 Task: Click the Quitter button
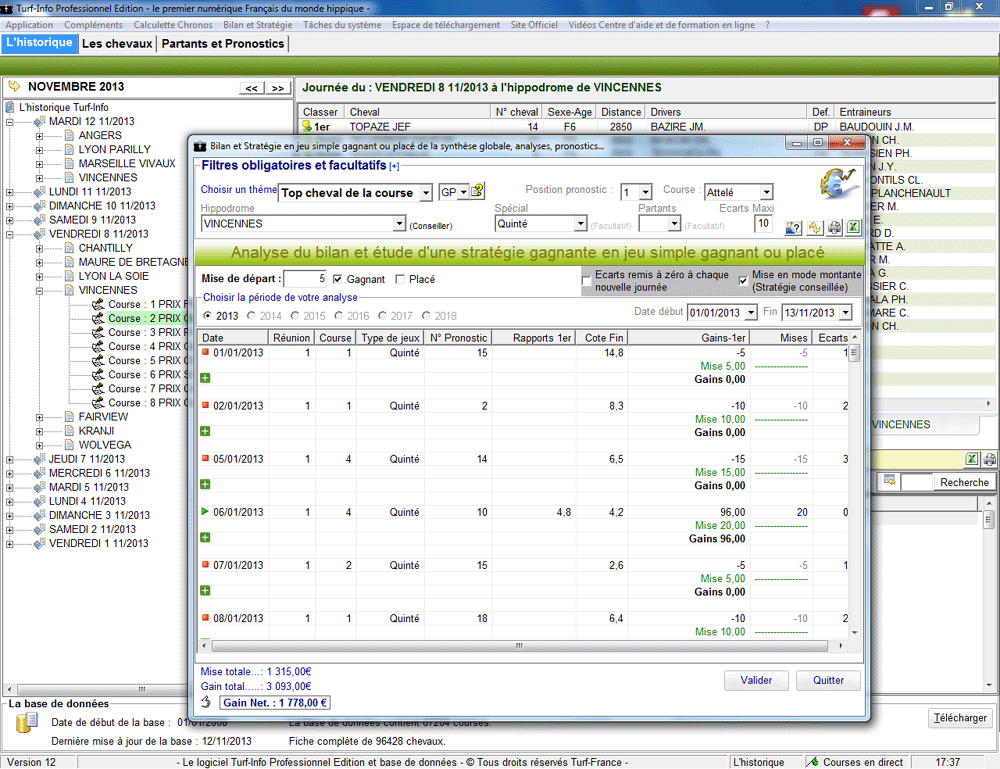tap(828, 680)
